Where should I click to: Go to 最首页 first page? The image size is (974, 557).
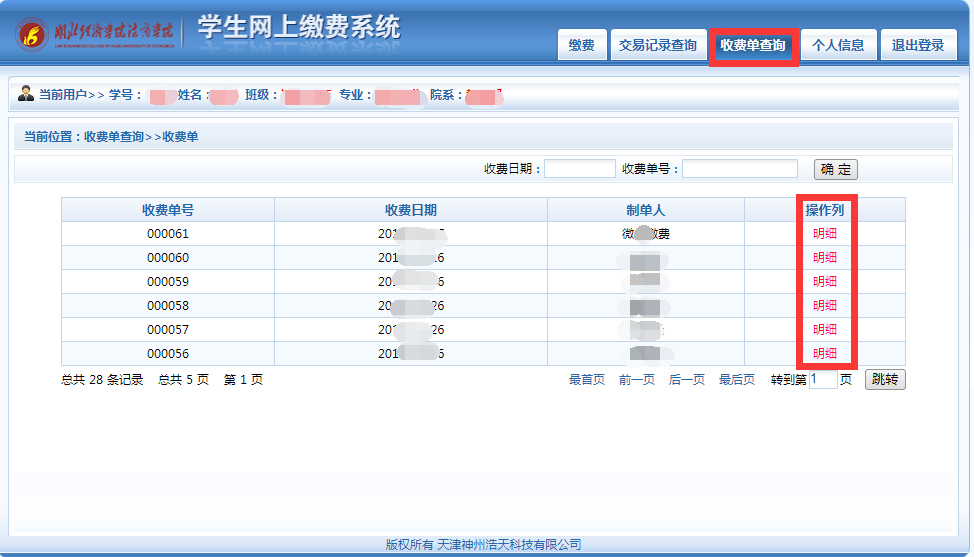click(587, 380)
